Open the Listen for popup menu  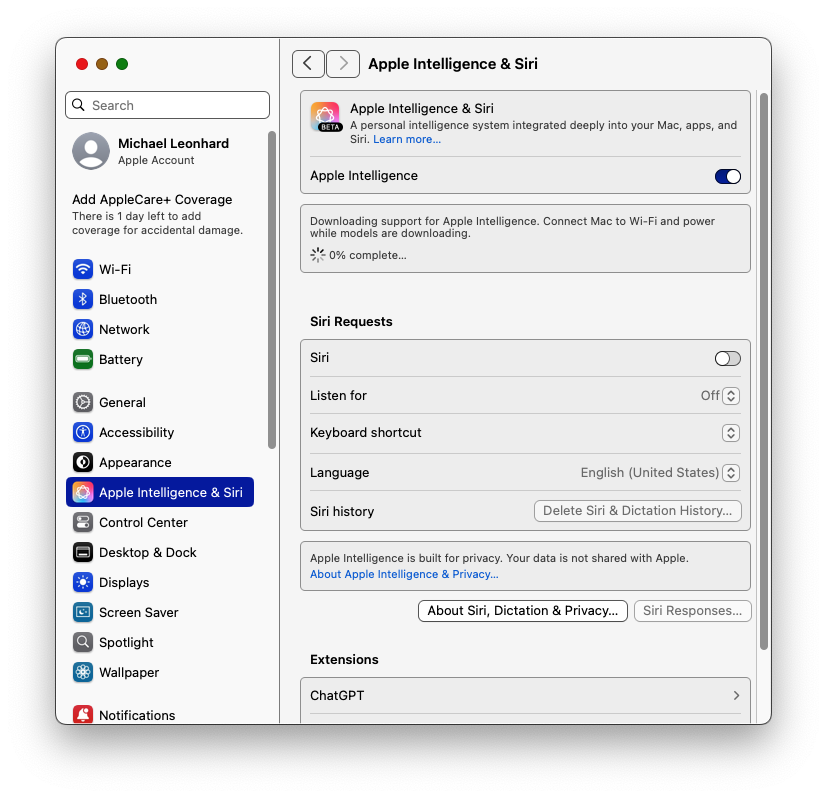[x=730, y=396]
